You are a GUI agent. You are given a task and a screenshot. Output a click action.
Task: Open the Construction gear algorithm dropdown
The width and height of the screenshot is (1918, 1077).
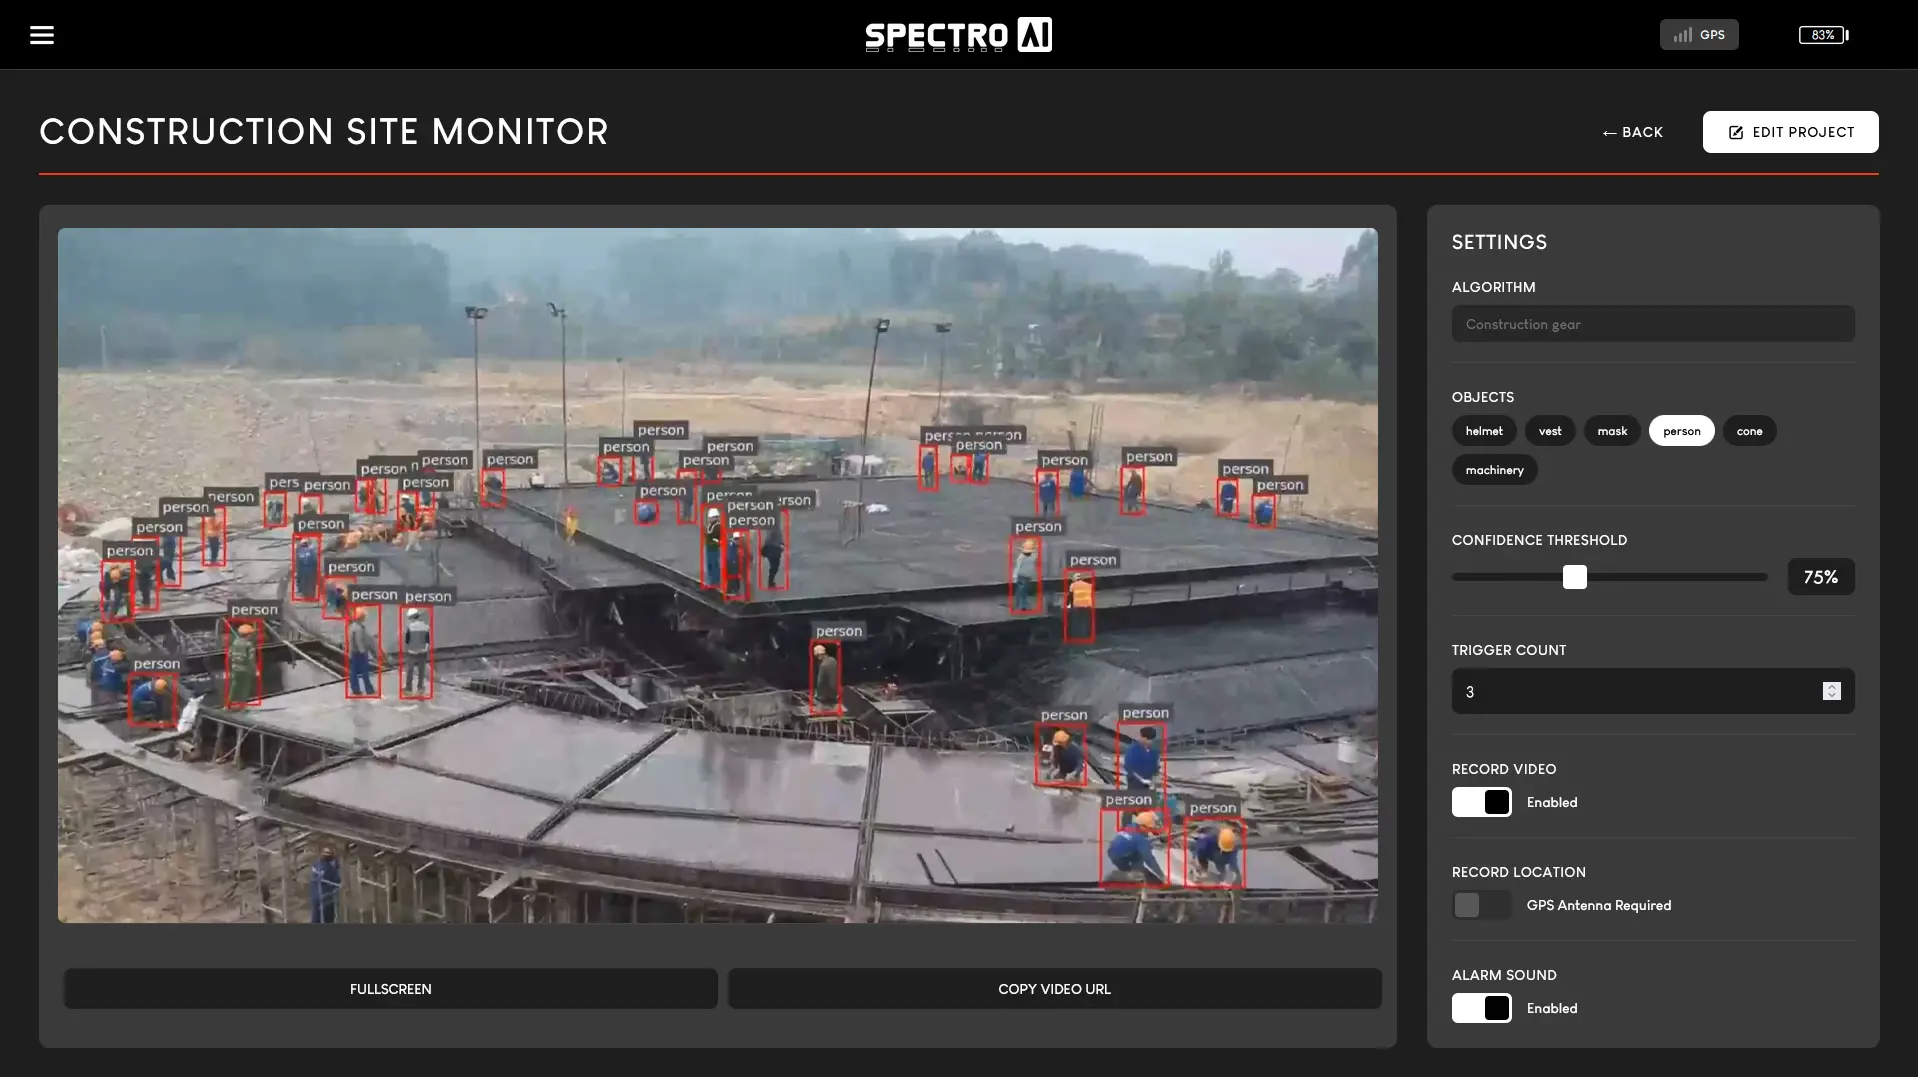click(x=1652, y=323)
